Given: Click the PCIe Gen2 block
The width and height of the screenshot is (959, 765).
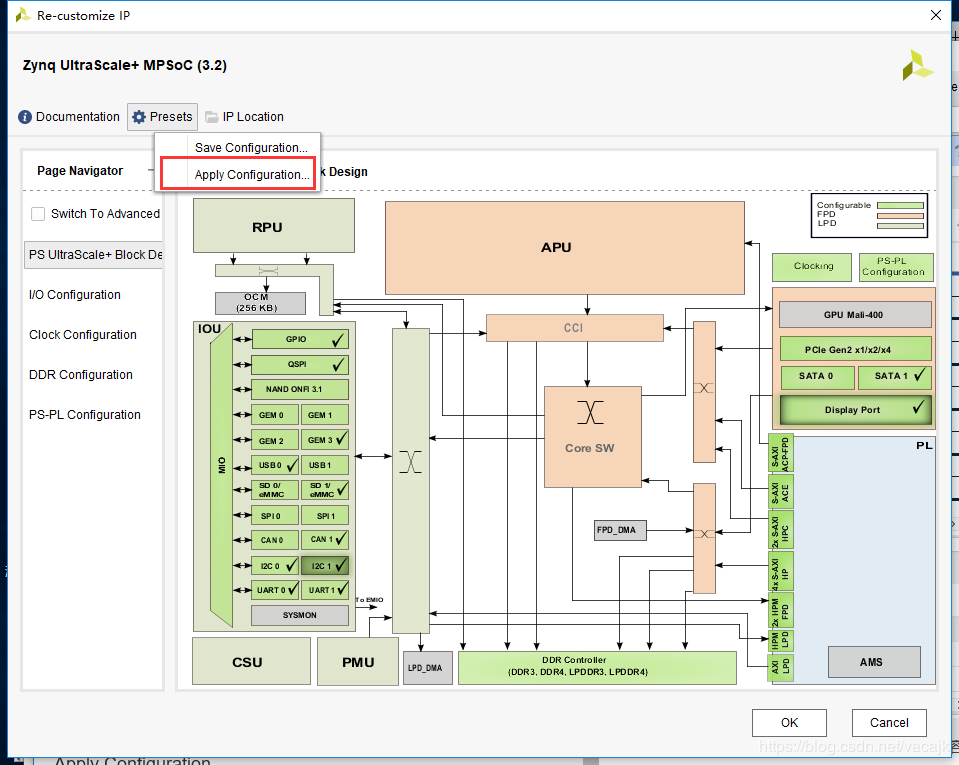Looking at the screenshot, I should tap(855, 349).
